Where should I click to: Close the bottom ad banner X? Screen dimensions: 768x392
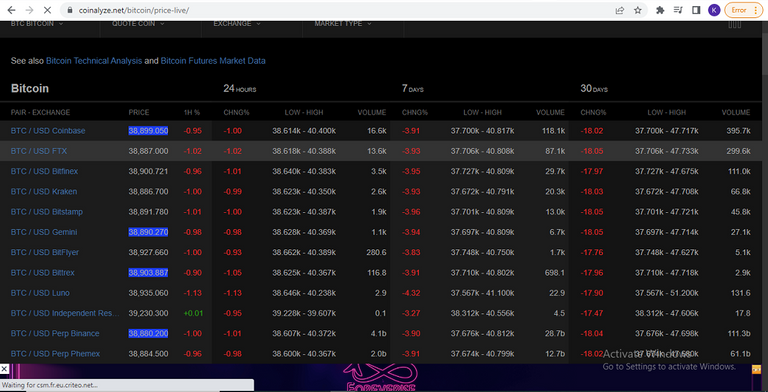[4, 368]
